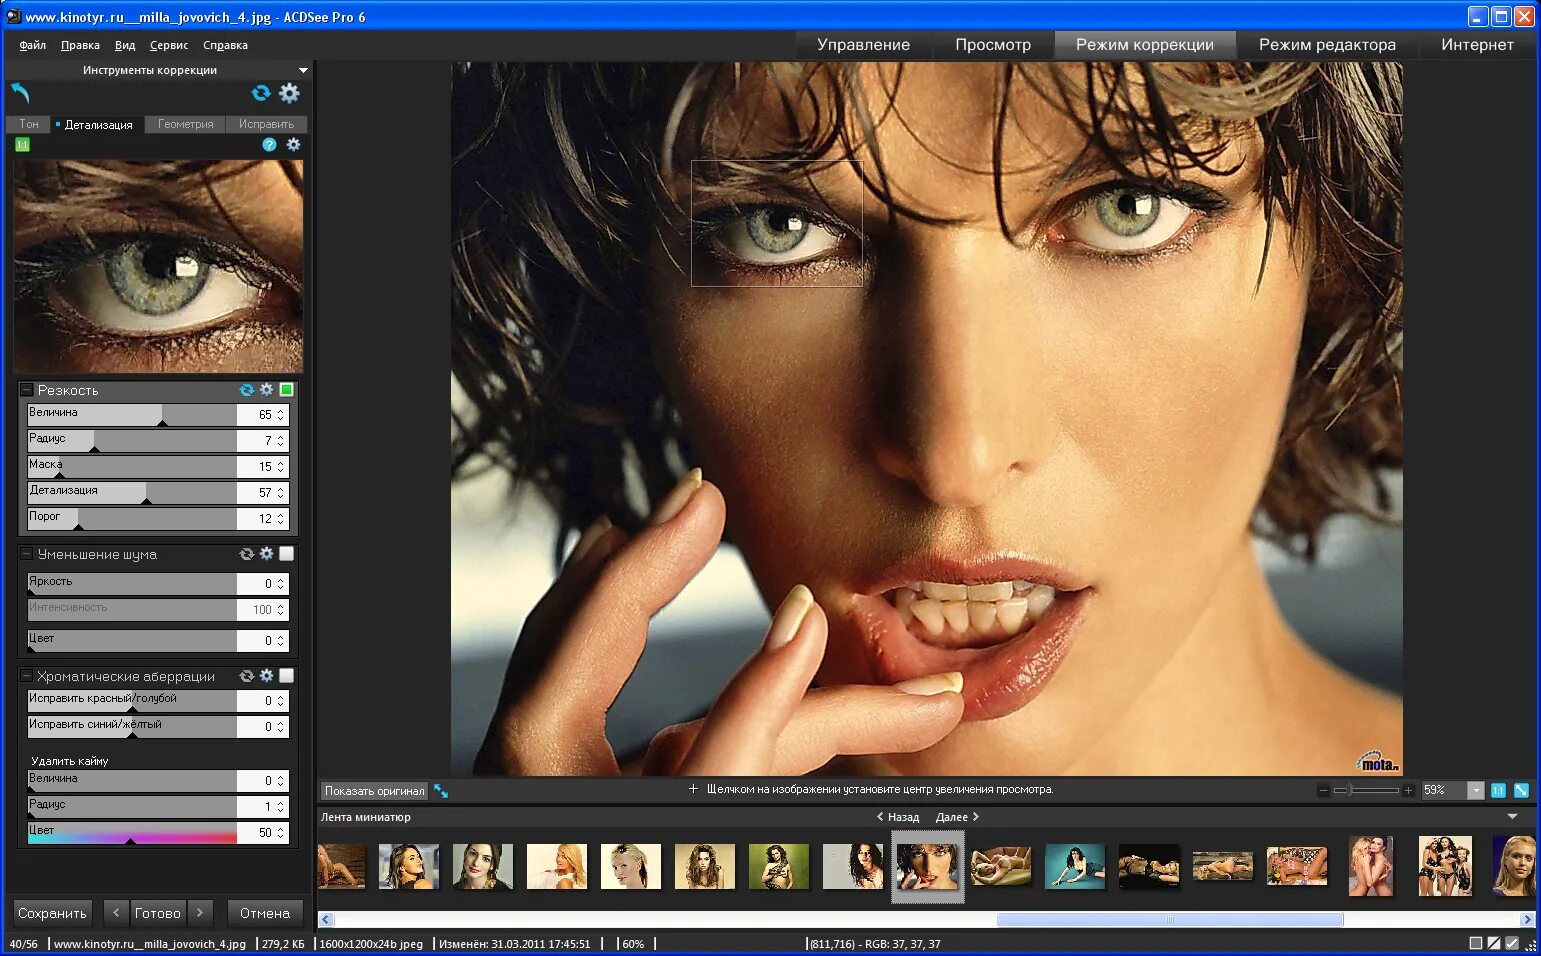Image resolution: width=1541 pixels, height=956 pixels.
Task: Collapse the Уменьшение шума group
Action: (27, 554)
